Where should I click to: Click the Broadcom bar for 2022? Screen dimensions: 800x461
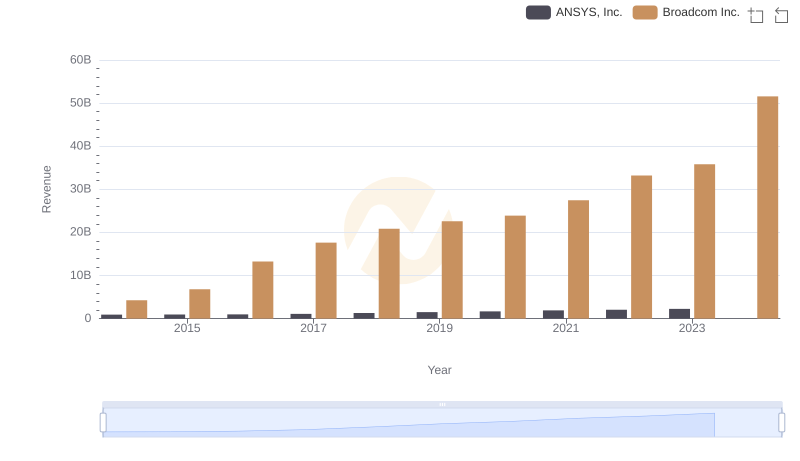641,247
